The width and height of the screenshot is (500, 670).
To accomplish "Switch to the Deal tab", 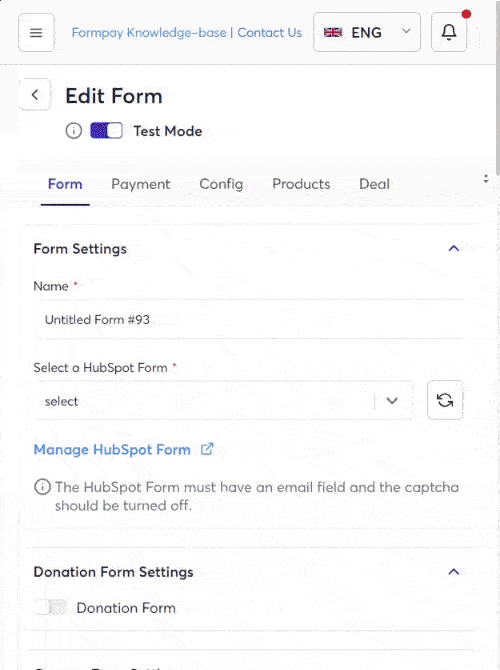I will pyautogui.click(x=374, y=184).
